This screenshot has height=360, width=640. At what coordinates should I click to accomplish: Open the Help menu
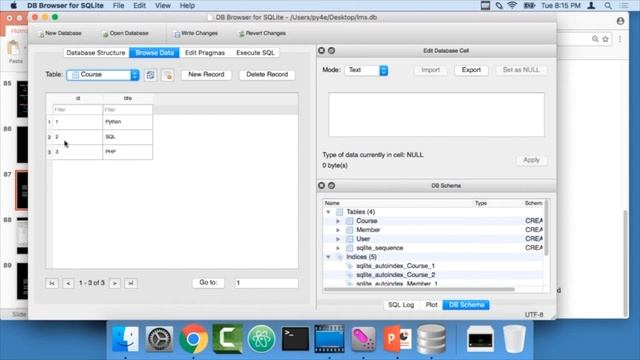coord(187,6)
